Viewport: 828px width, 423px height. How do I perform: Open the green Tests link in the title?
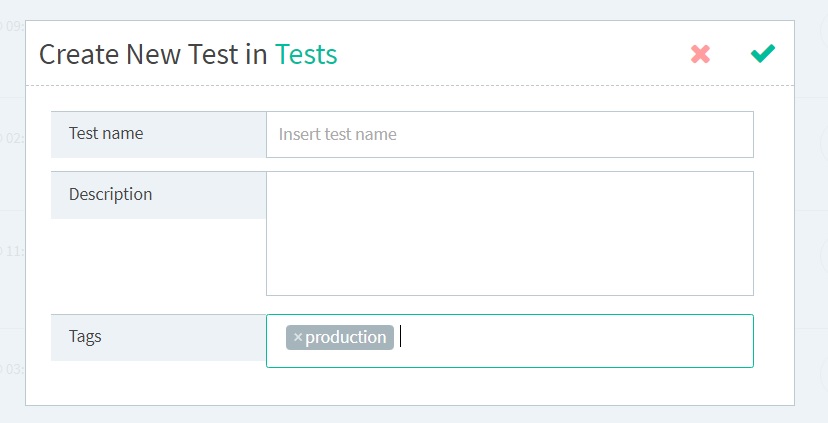pos(306,54)
